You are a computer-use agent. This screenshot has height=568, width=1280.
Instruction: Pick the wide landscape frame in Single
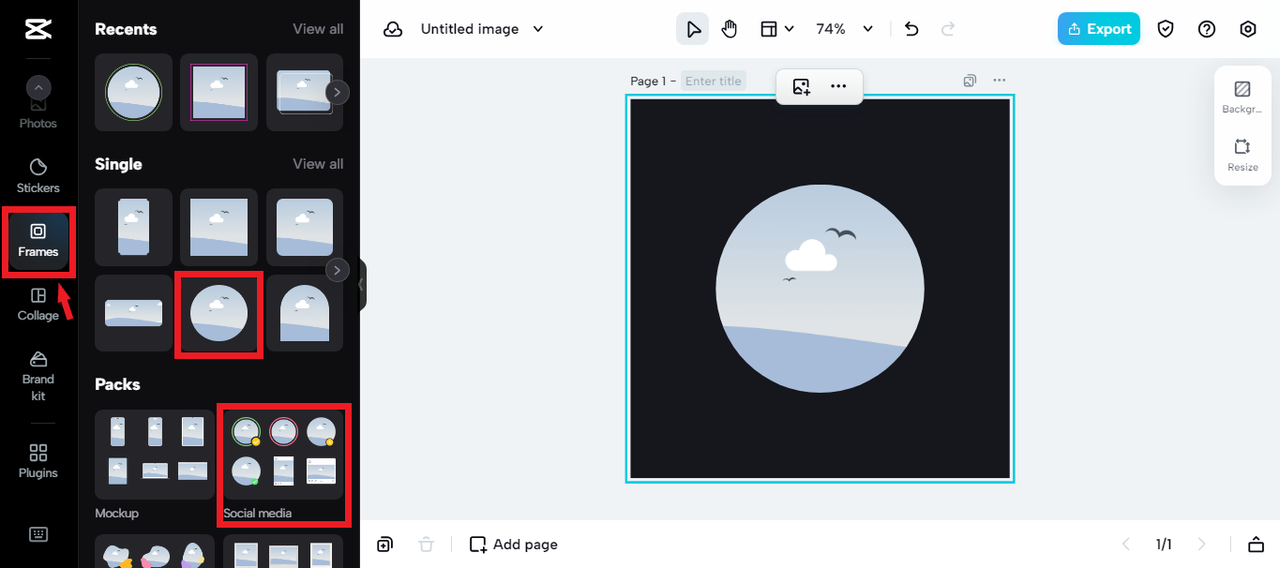[133, 313]
